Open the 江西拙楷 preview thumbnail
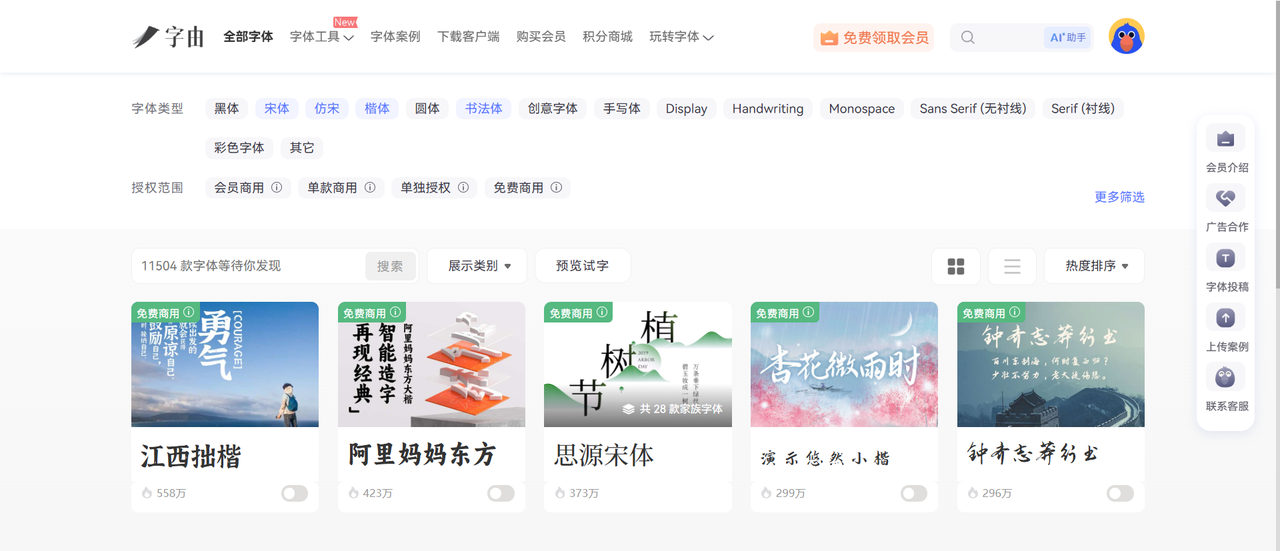The width and height of the screenshot is (1280, 551). click(225, 364)
